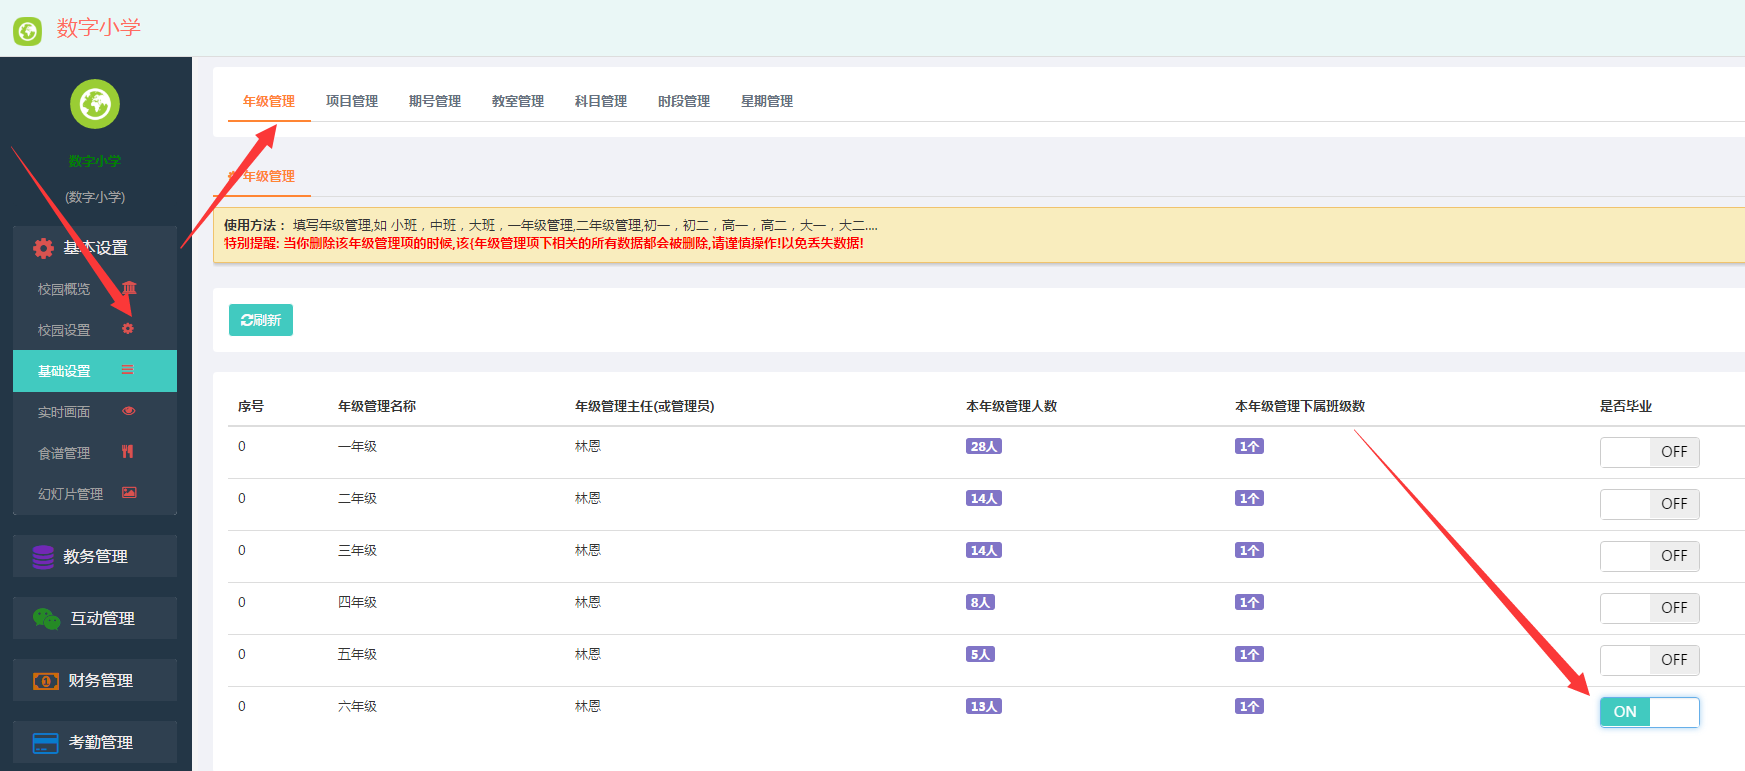1745x771 pixels.
Task: Click the round globe school avatar
Action: 95,104
